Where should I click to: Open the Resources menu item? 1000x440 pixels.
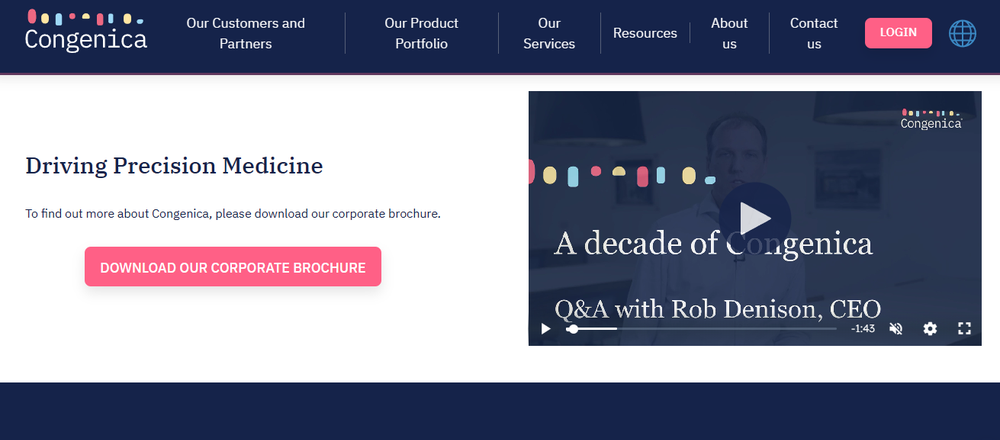click(x=645, y=33)
